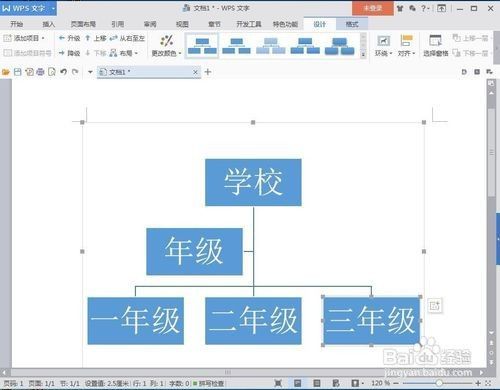500x390 pixels.
Task: Switch to outline view icon
Action: (x=317, y=384)
